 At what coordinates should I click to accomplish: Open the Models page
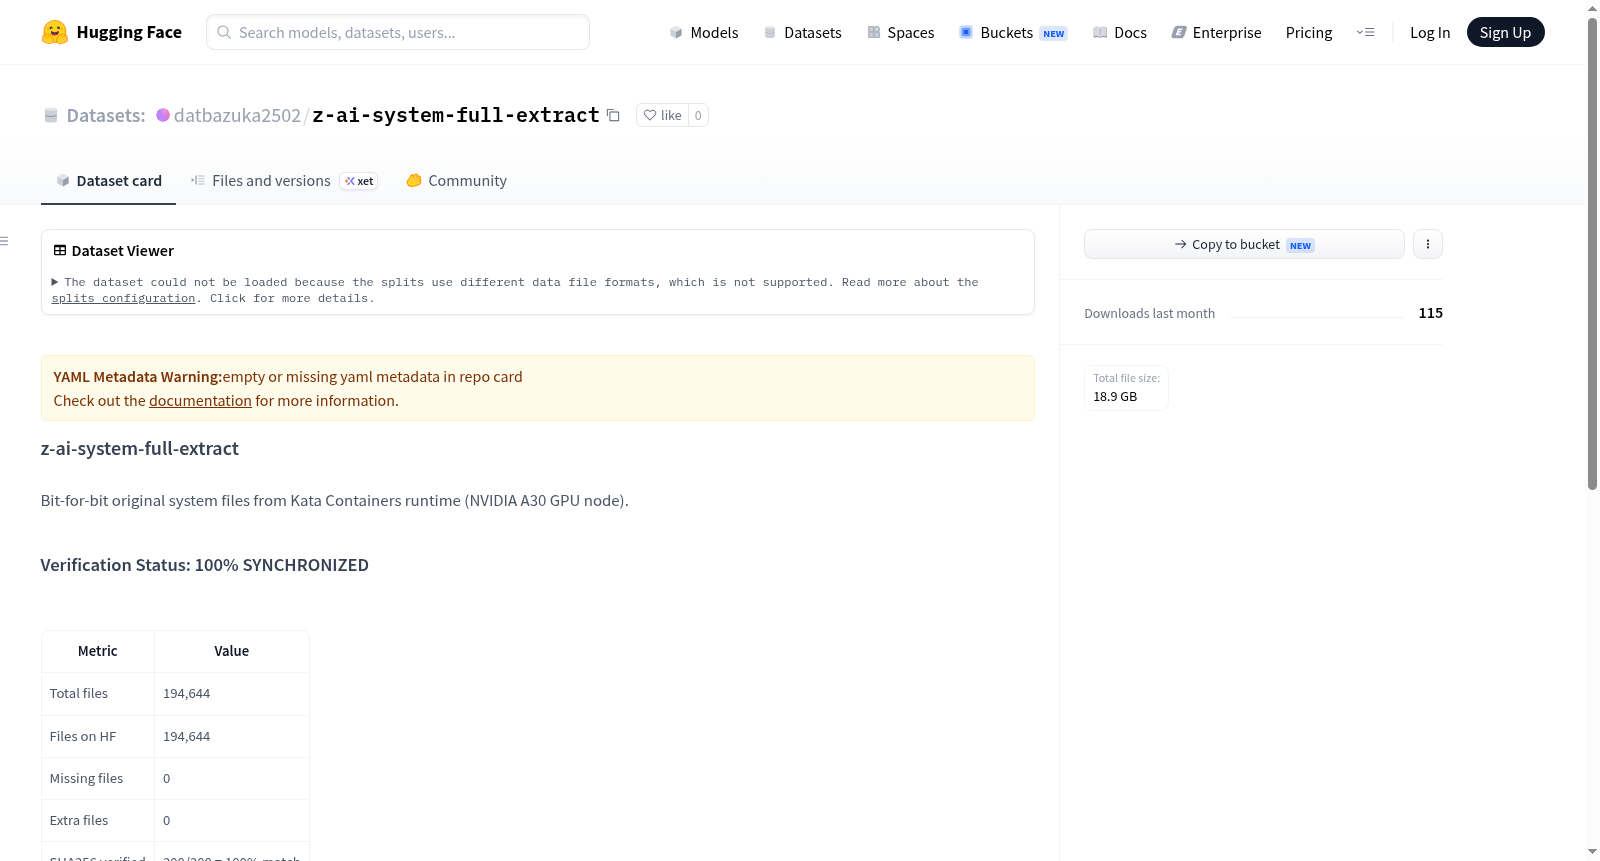(x=704, y=32)
